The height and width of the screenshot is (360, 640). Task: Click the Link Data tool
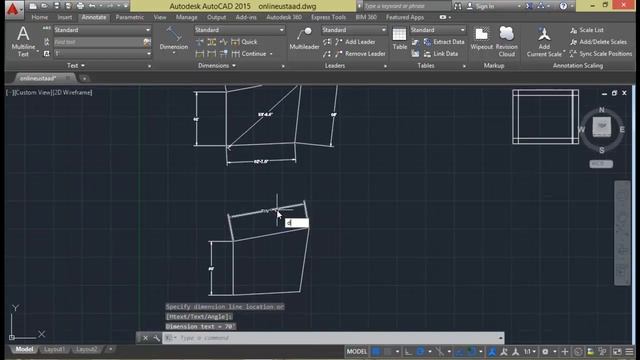click(440, 53)
